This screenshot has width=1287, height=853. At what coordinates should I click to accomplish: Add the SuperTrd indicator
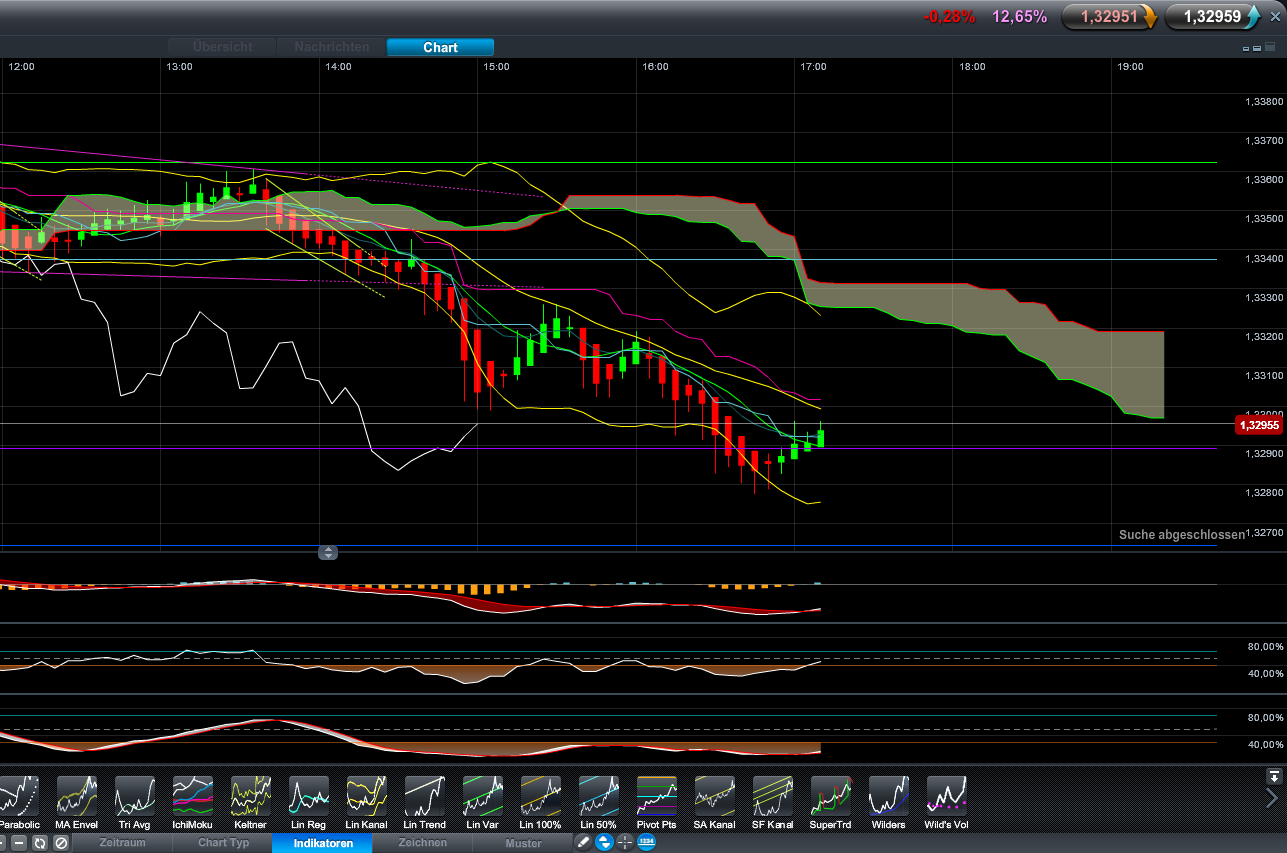coord(830,796)
